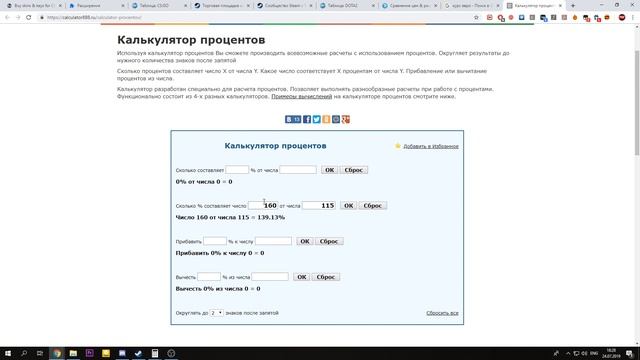This screenshot has height=360, width=640.
Task: Open the taskbar clock and date
Action: (611, 353)
